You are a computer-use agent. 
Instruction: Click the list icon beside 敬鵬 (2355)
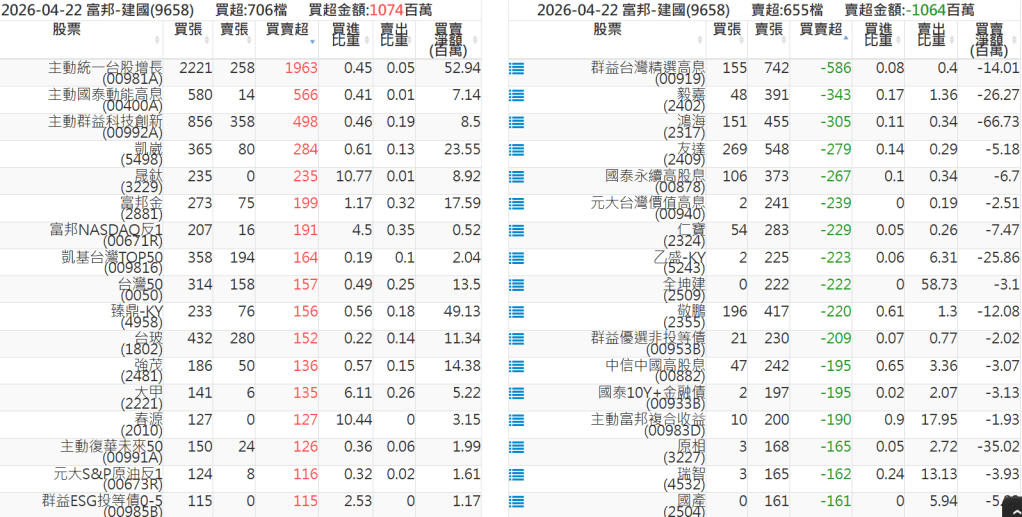[x=516, y=312]
